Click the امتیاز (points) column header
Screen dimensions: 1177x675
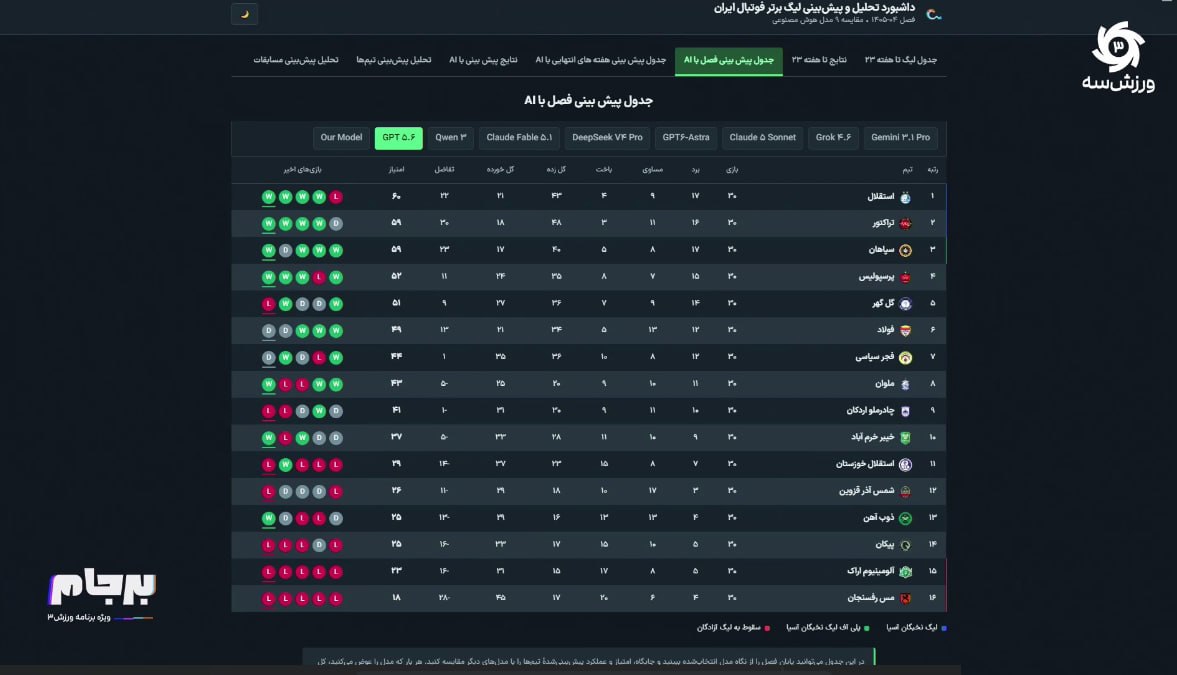coord(396,170)
